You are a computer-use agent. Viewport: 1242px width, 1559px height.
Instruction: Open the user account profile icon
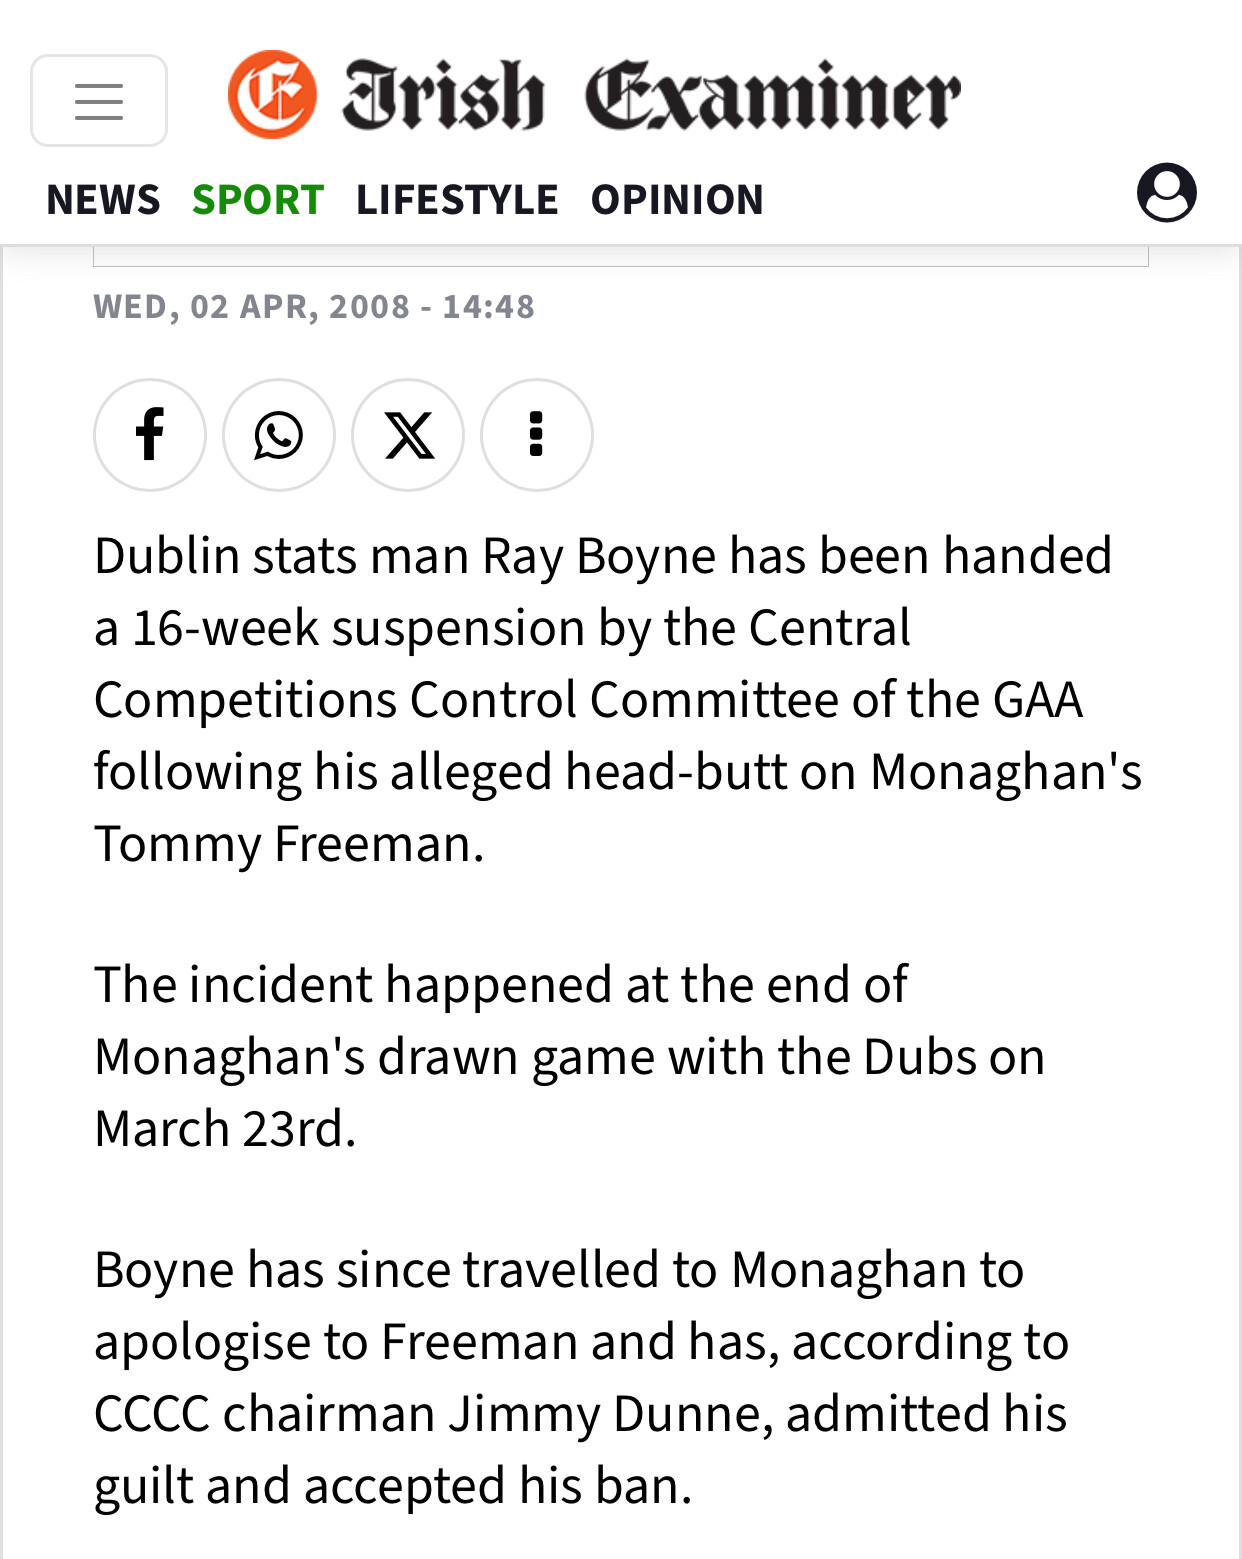click(1166, 192)
